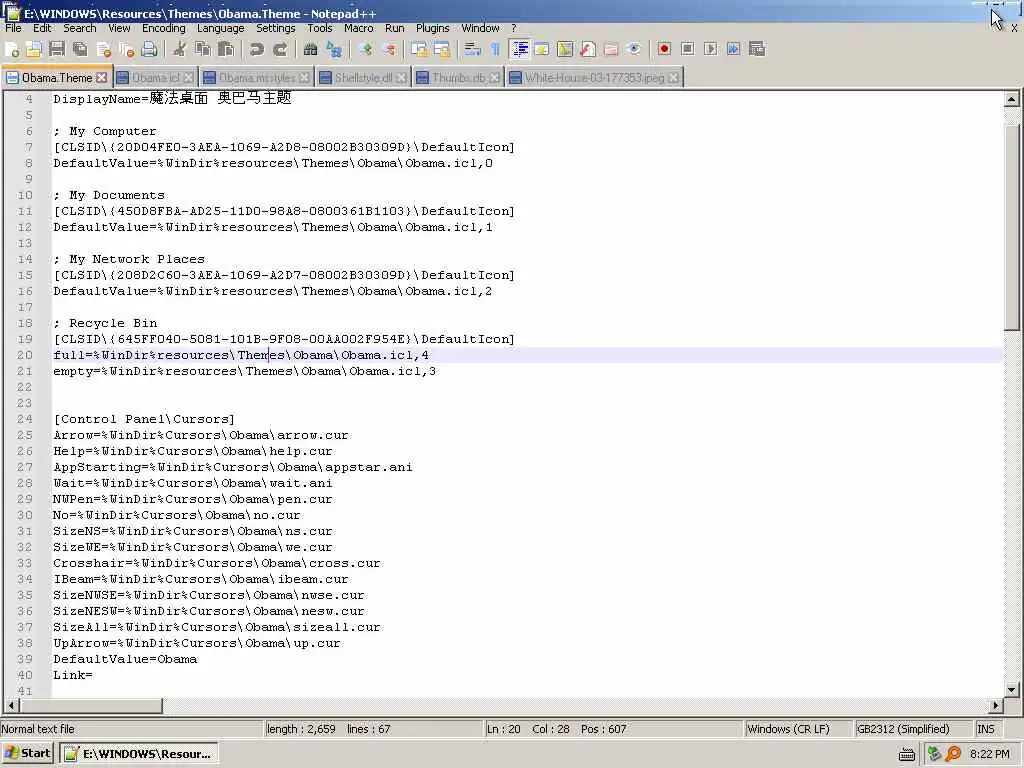The image size is (1024, 768).
Task: Switch to the Obama.icl tab
Action: (155, 78)
